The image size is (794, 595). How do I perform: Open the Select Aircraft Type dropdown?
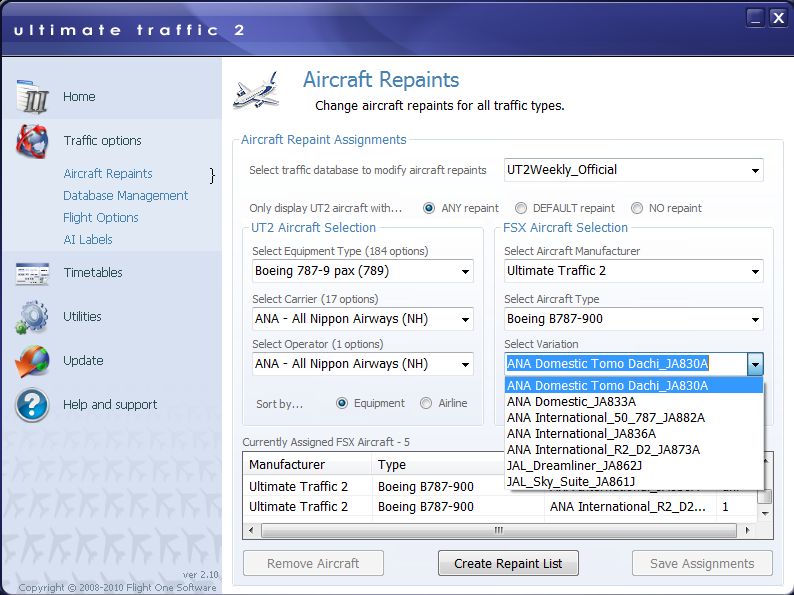pyautogui.click(x=633, y=319)
